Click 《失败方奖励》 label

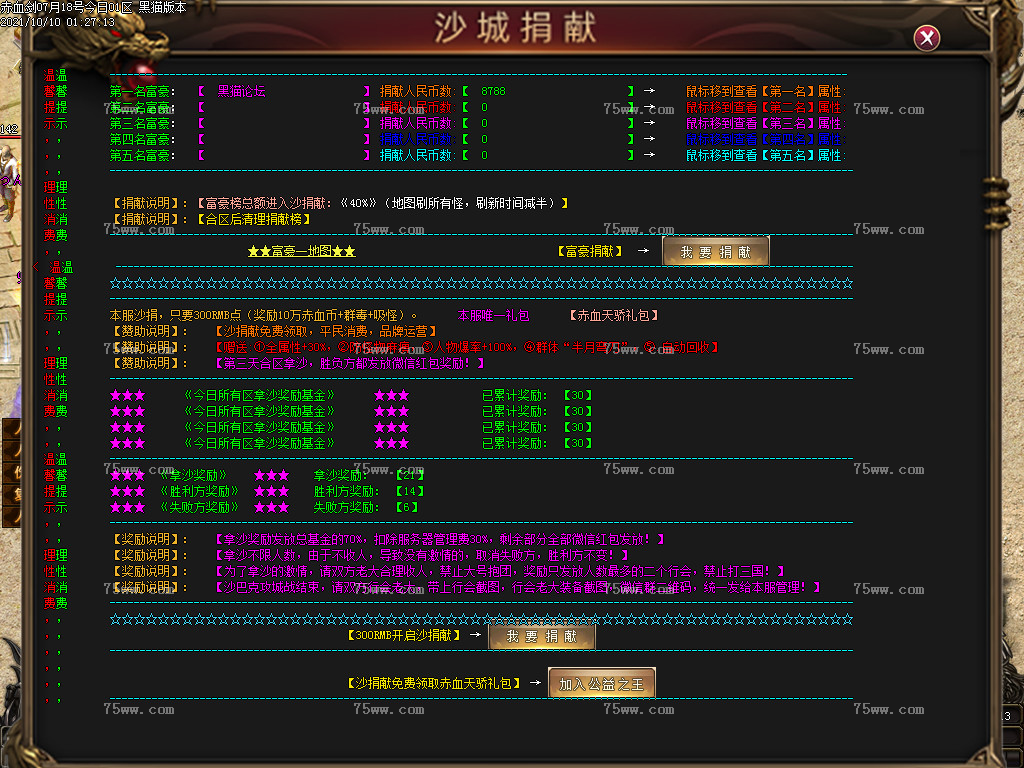199,507
